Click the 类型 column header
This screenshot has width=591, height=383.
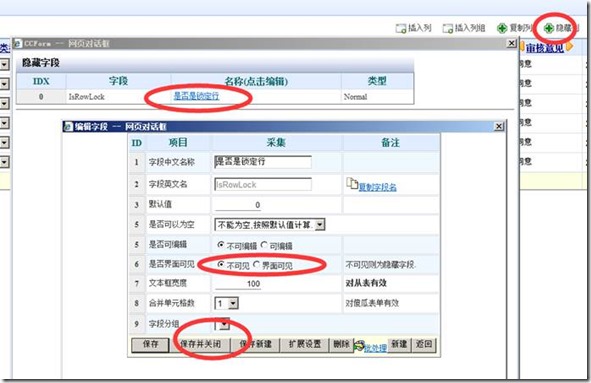377,81
